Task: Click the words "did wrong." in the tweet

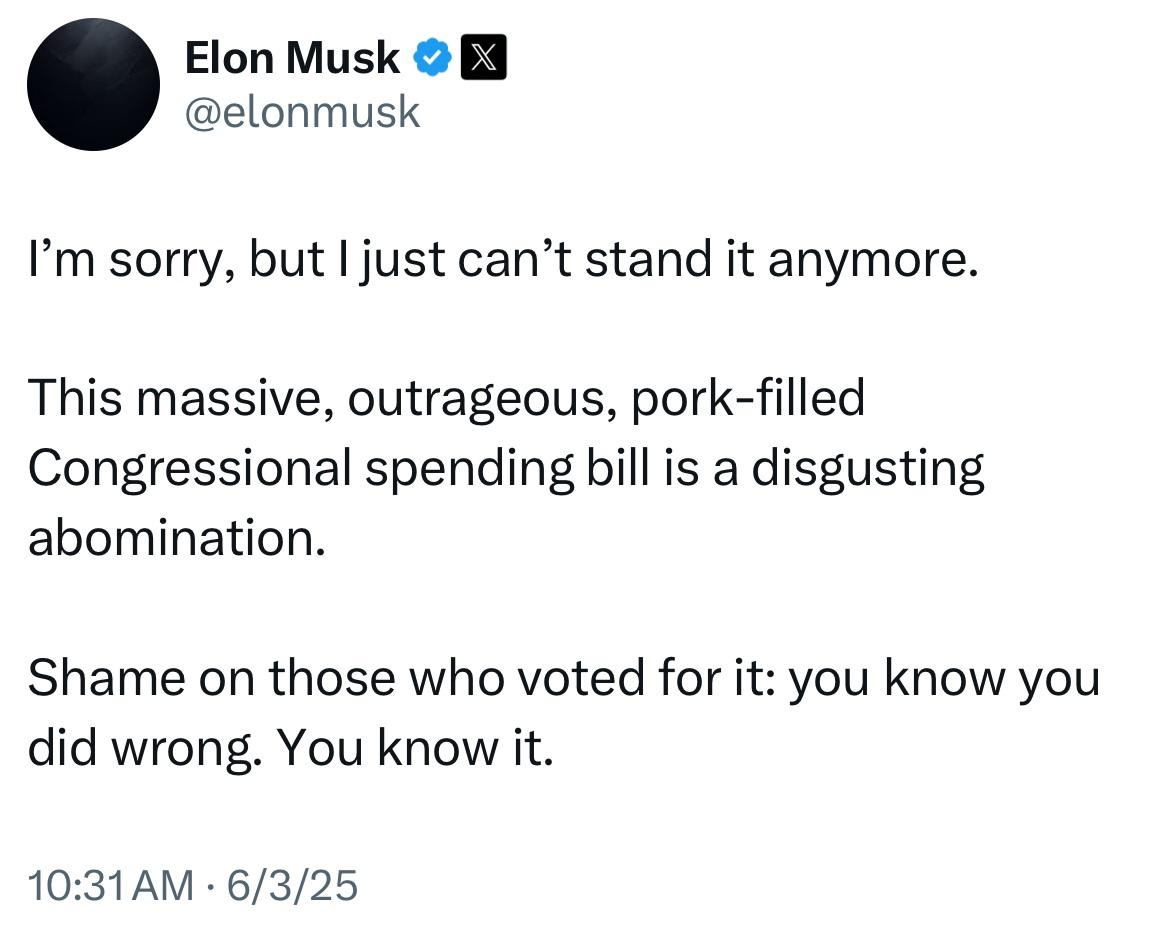Action: 145,748
